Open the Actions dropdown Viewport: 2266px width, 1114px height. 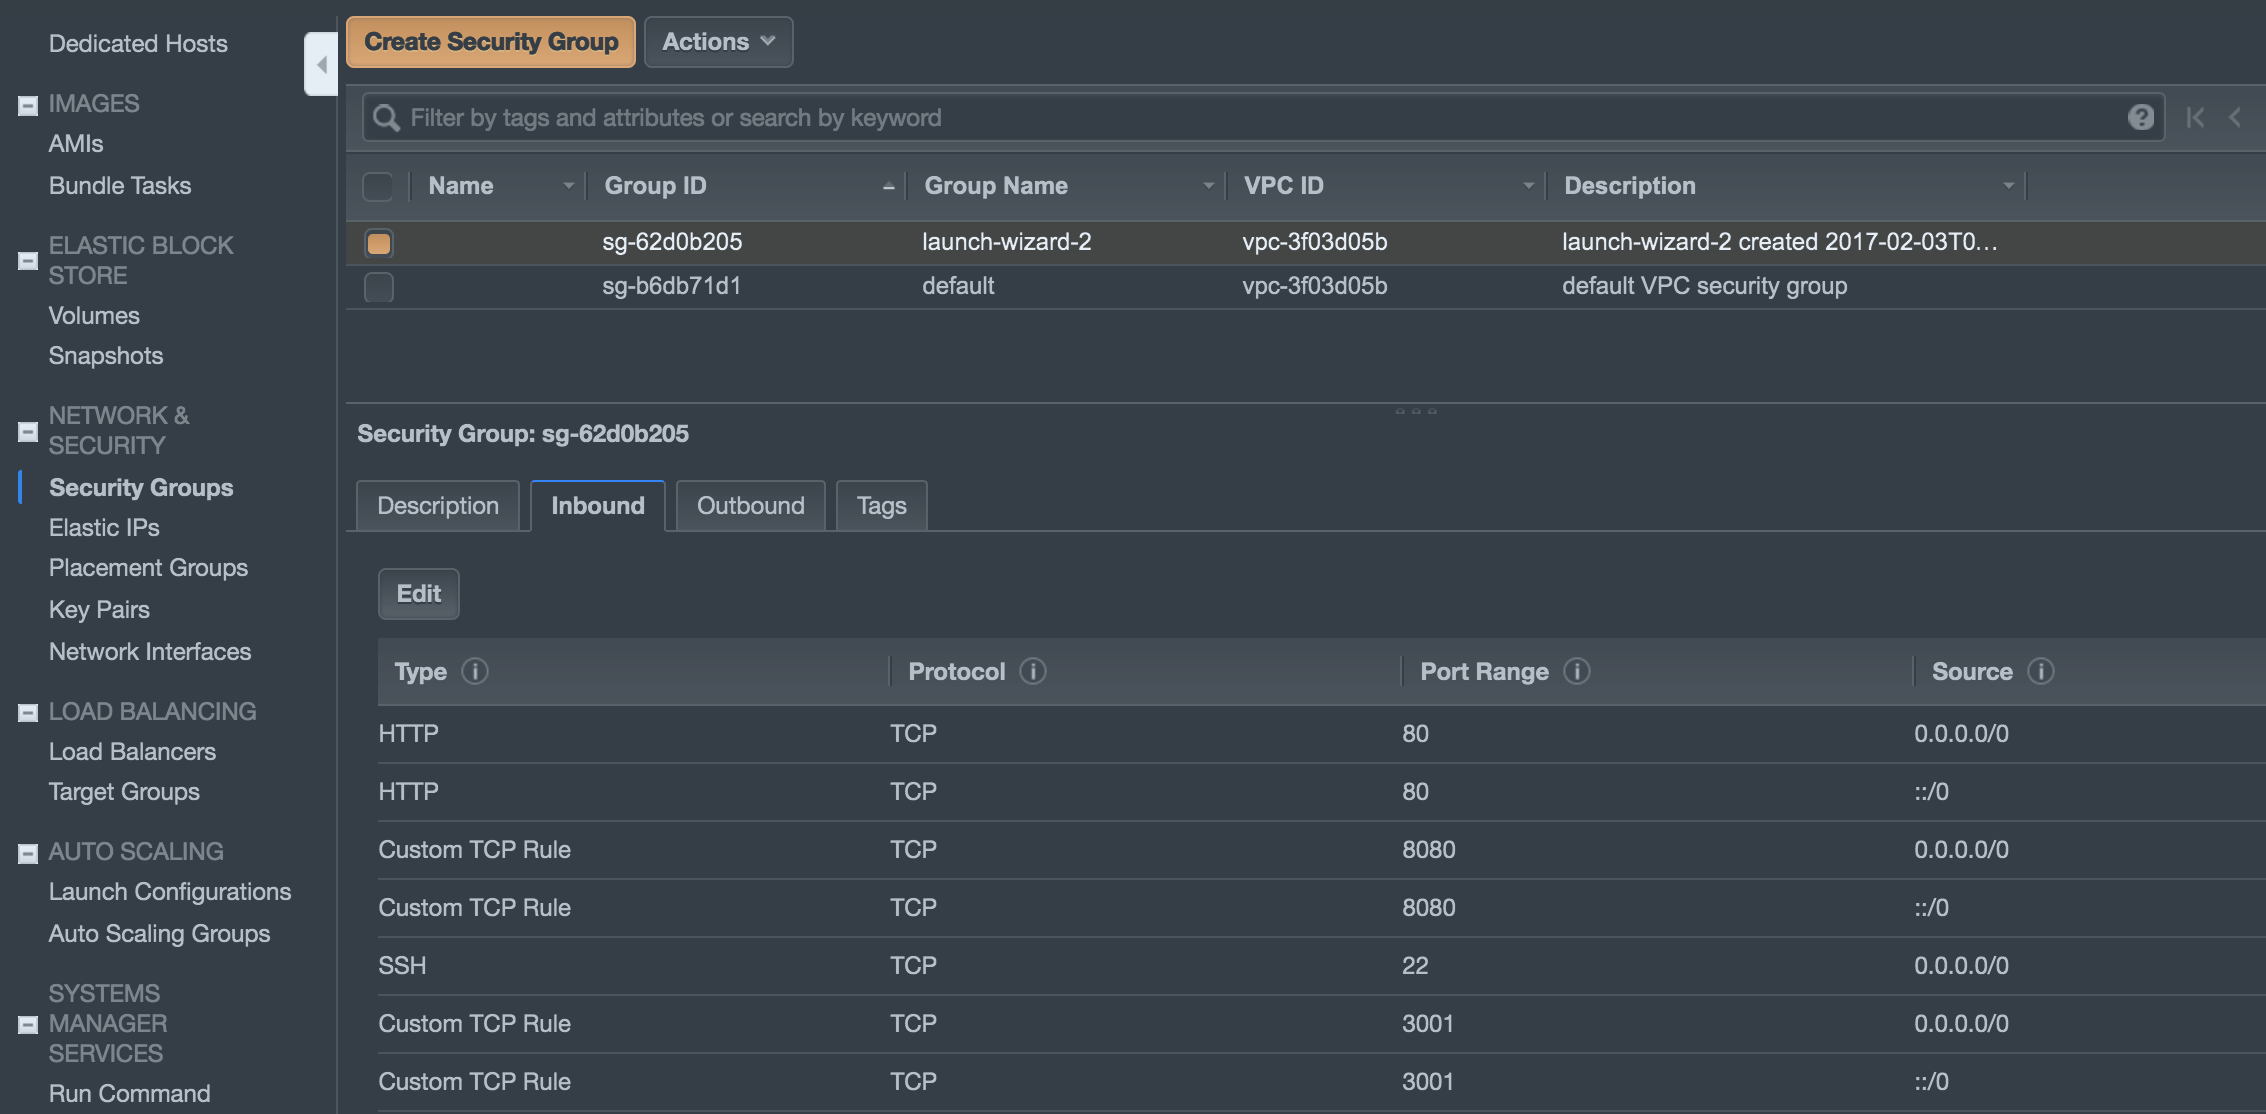click(718, 42)
